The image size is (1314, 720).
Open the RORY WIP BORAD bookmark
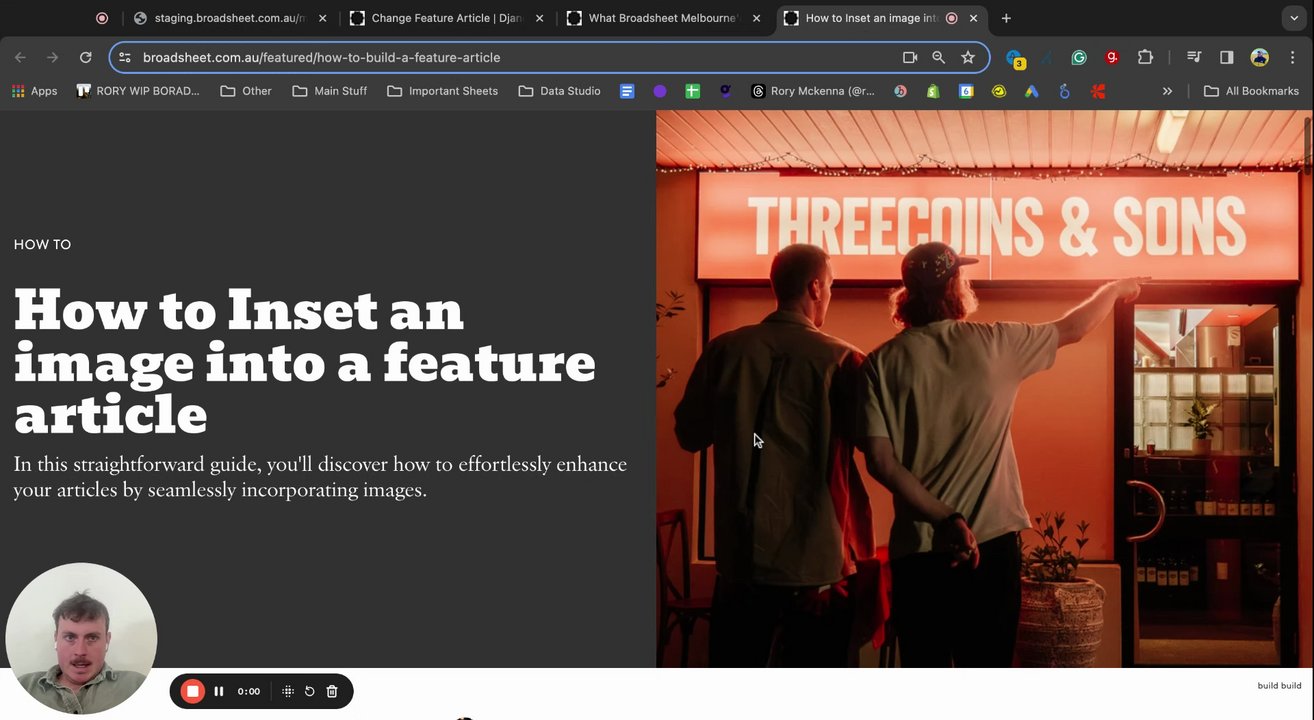point(138,91)
